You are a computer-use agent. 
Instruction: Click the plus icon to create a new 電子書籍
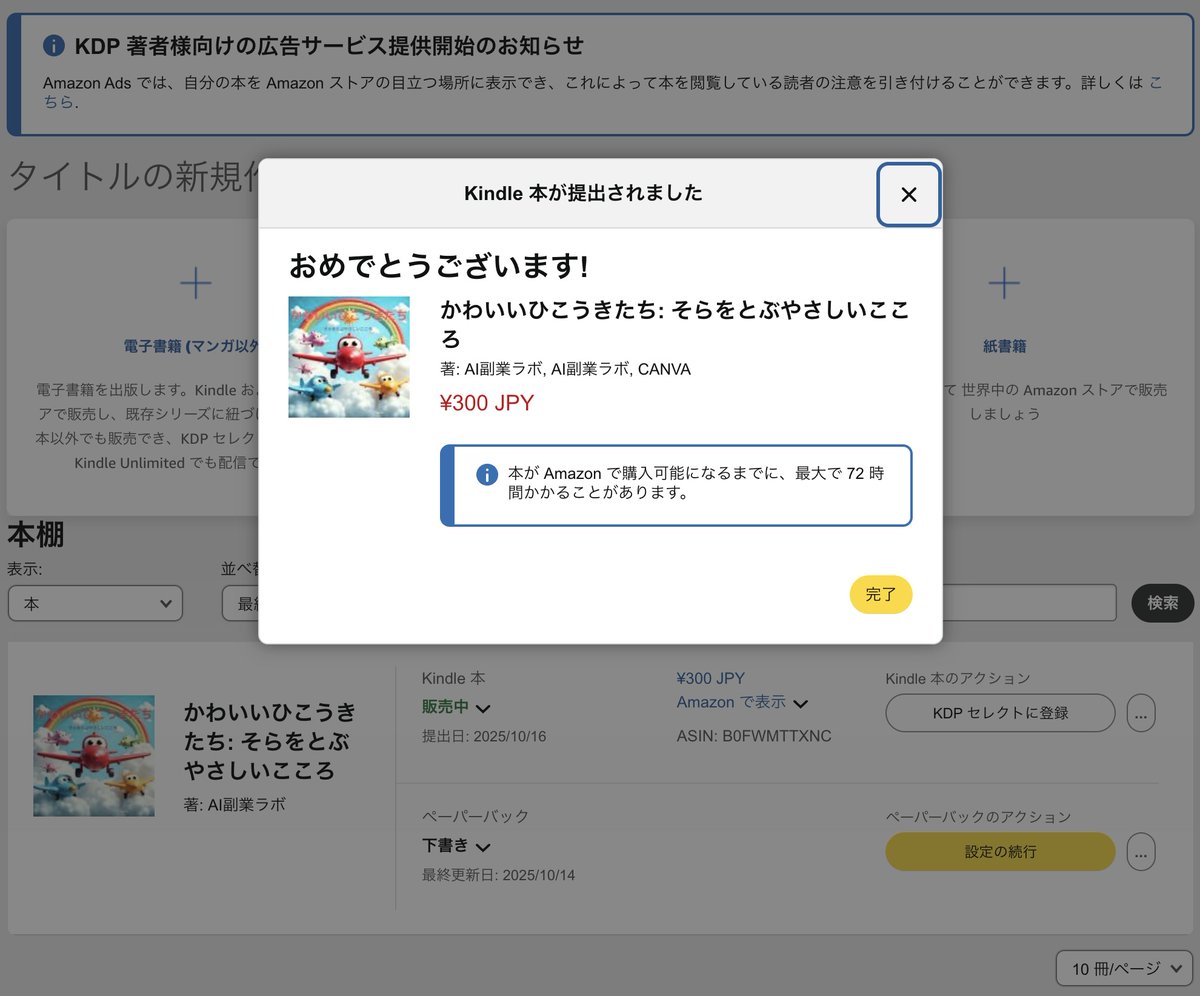[x=196, y=283]
